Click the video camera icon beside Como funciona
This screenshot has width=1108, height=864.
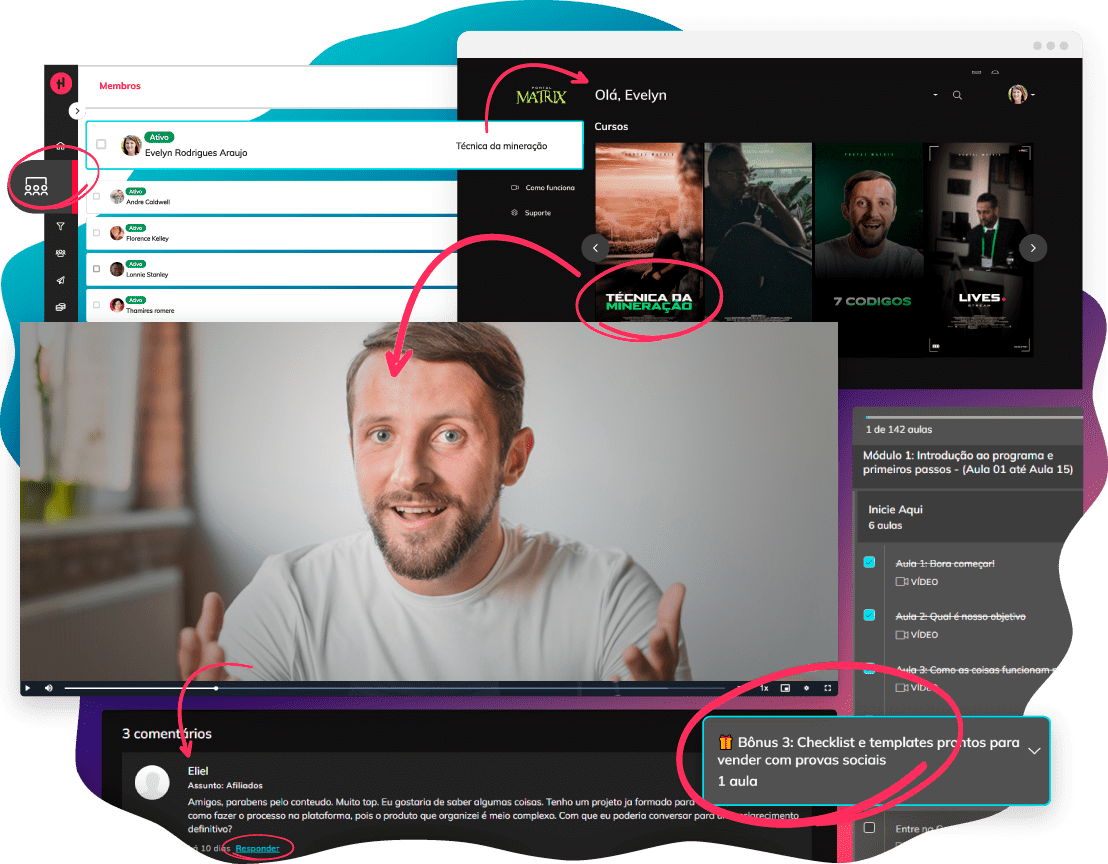515,188
